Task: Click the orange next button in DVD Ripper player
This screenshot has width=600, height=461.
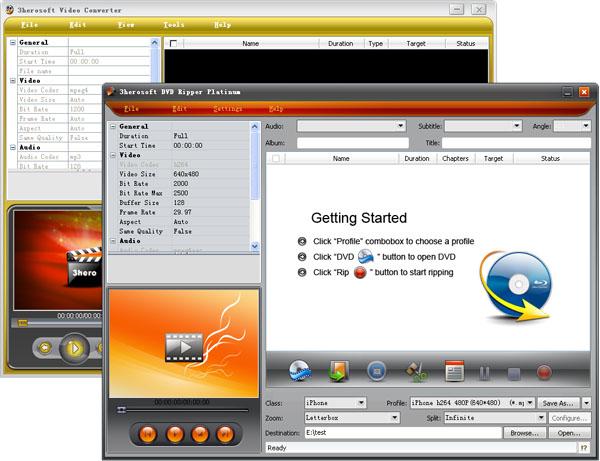Action: pyautogui.click(x=225, y=434)
